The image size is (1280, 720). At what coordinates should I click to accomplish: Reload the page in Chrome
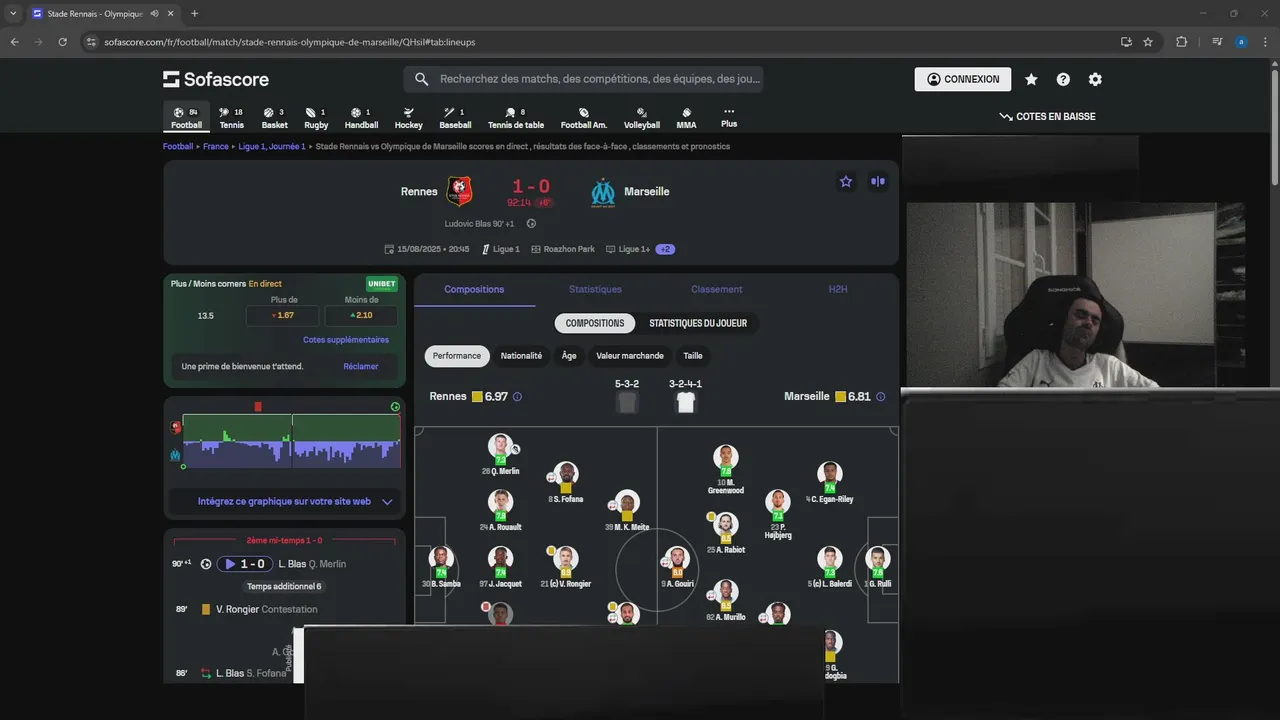tap(62, 42)
